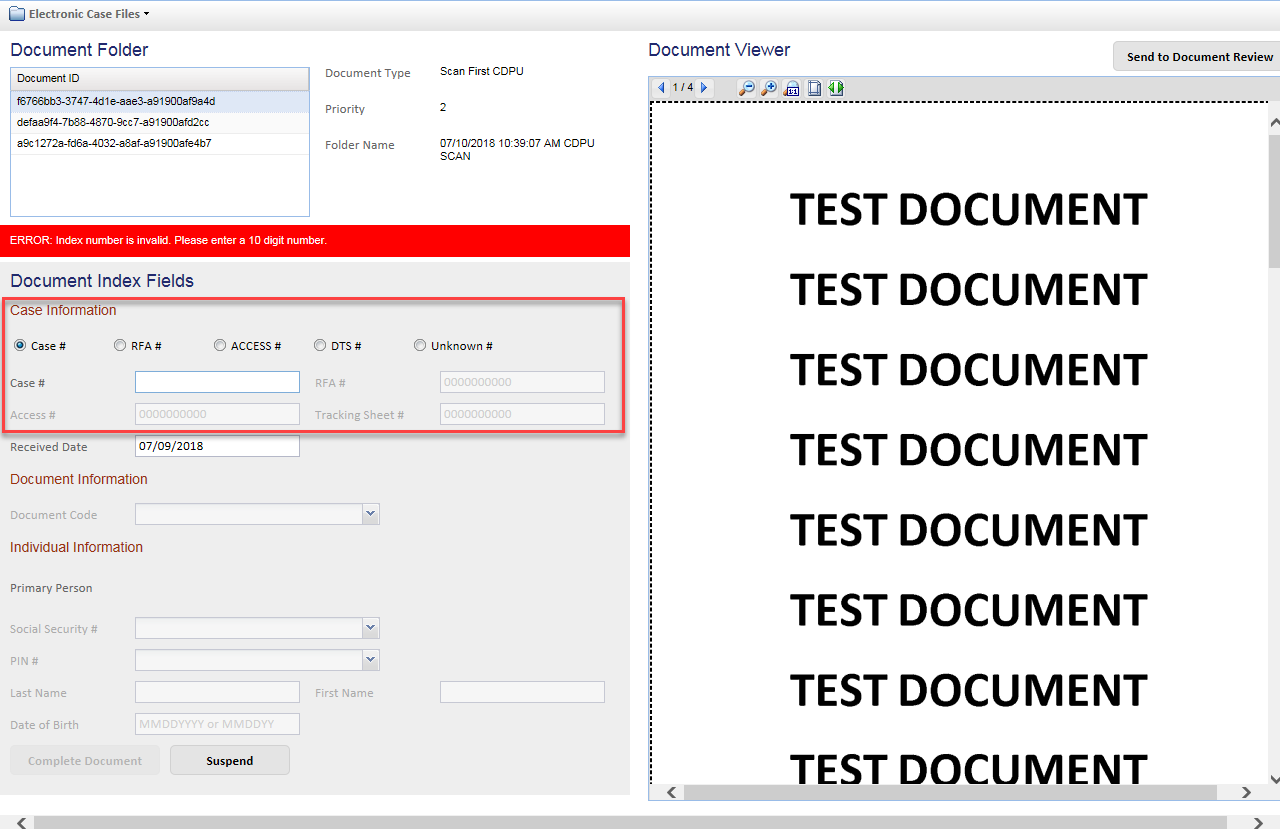The width and height of the screenshot is (1280, 829).
Task: Expand the Social Security # combo box
Action: point(371,628)
